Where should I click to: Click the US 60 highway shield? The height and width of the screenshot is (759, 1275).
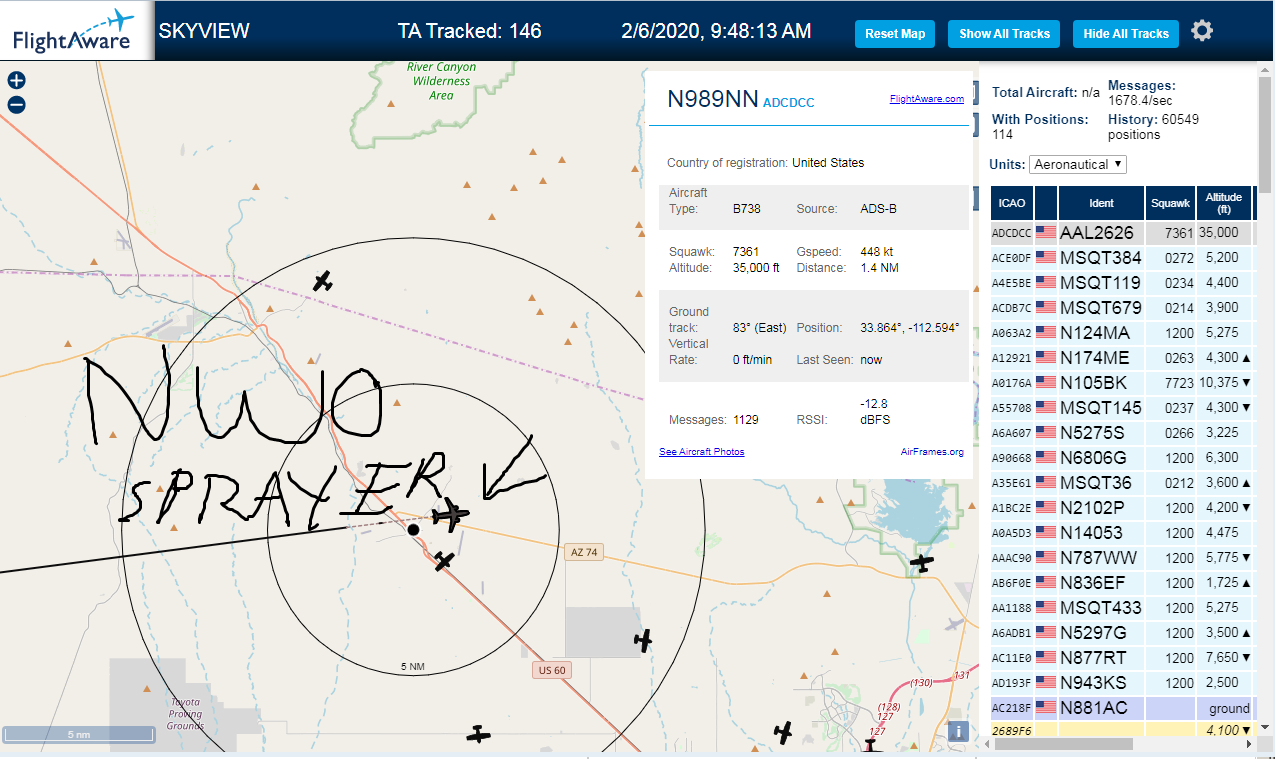(550, 670)
